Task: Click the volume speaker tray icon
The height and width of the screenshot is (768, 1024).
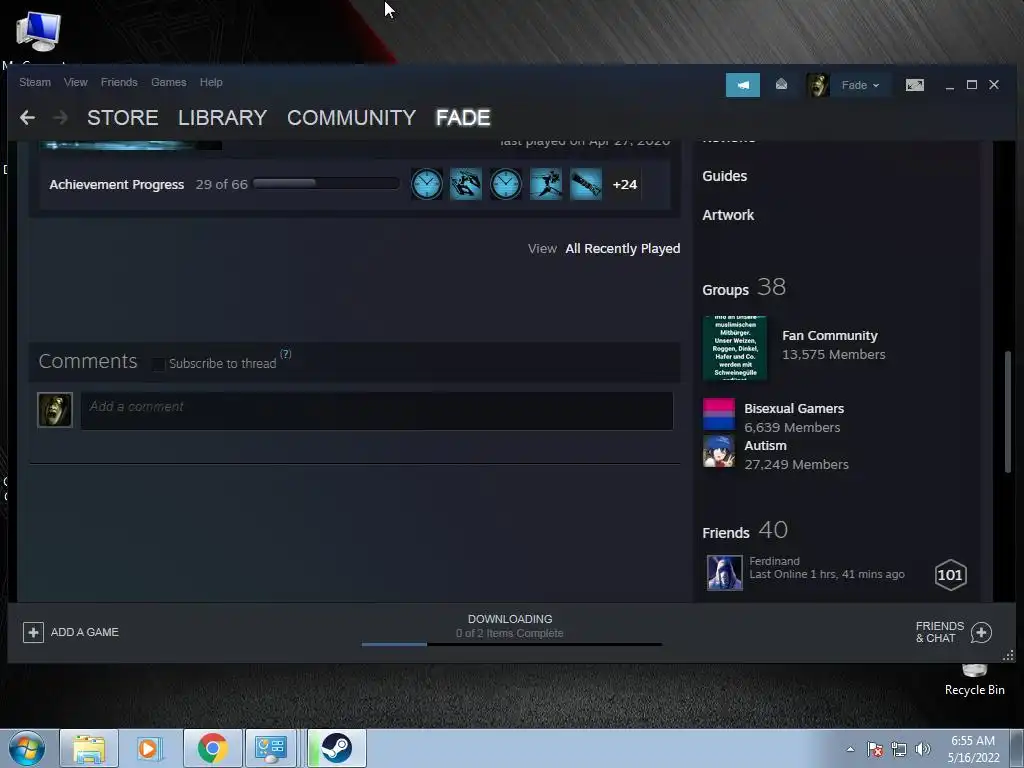Action: [923, 749]
